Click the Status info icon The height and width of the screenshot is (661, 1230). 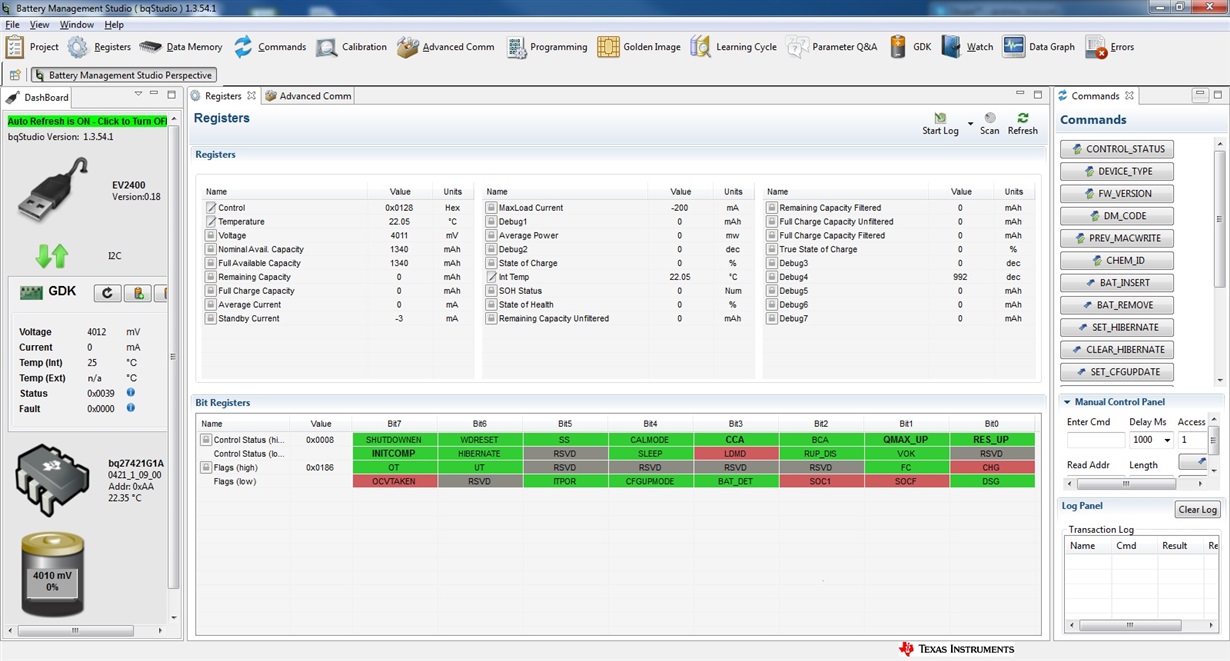[130, 393]
